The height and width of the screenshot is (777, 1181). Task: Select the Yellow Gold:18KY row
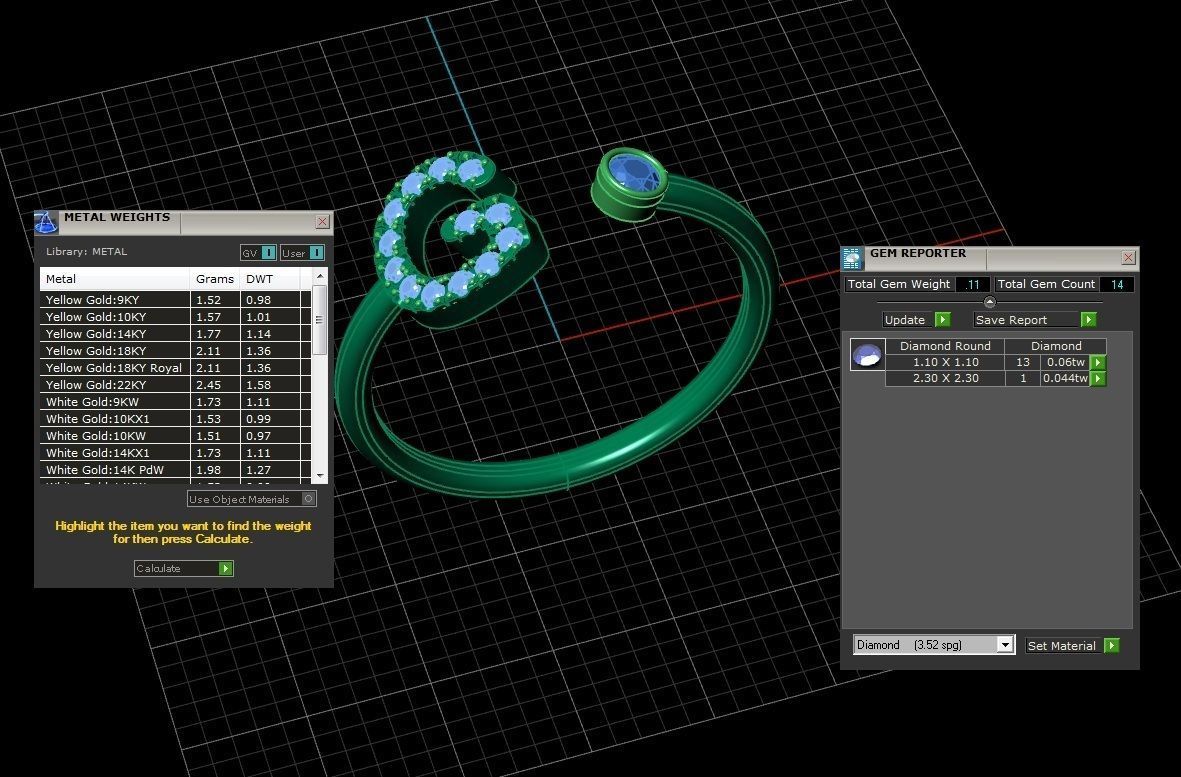pos(175,351)
